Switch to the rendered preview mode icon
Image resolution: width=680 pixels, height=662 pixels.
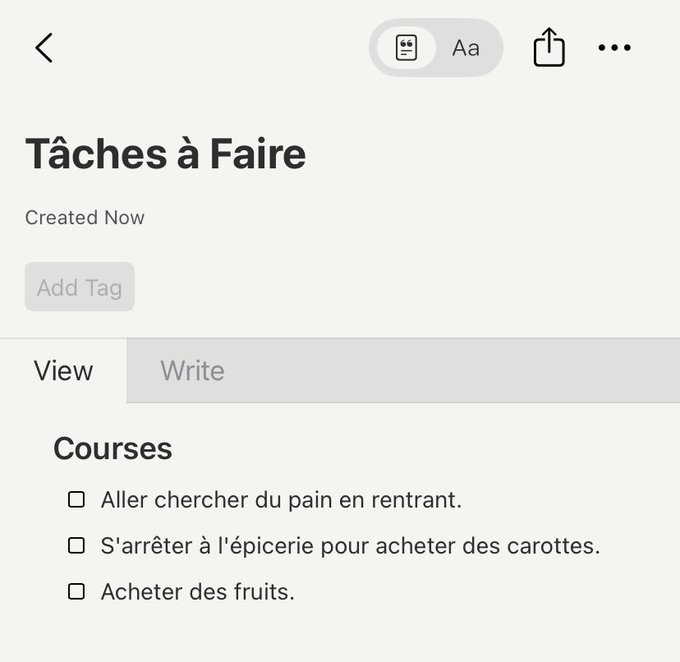pyautogui.click(x=406, y=48)
